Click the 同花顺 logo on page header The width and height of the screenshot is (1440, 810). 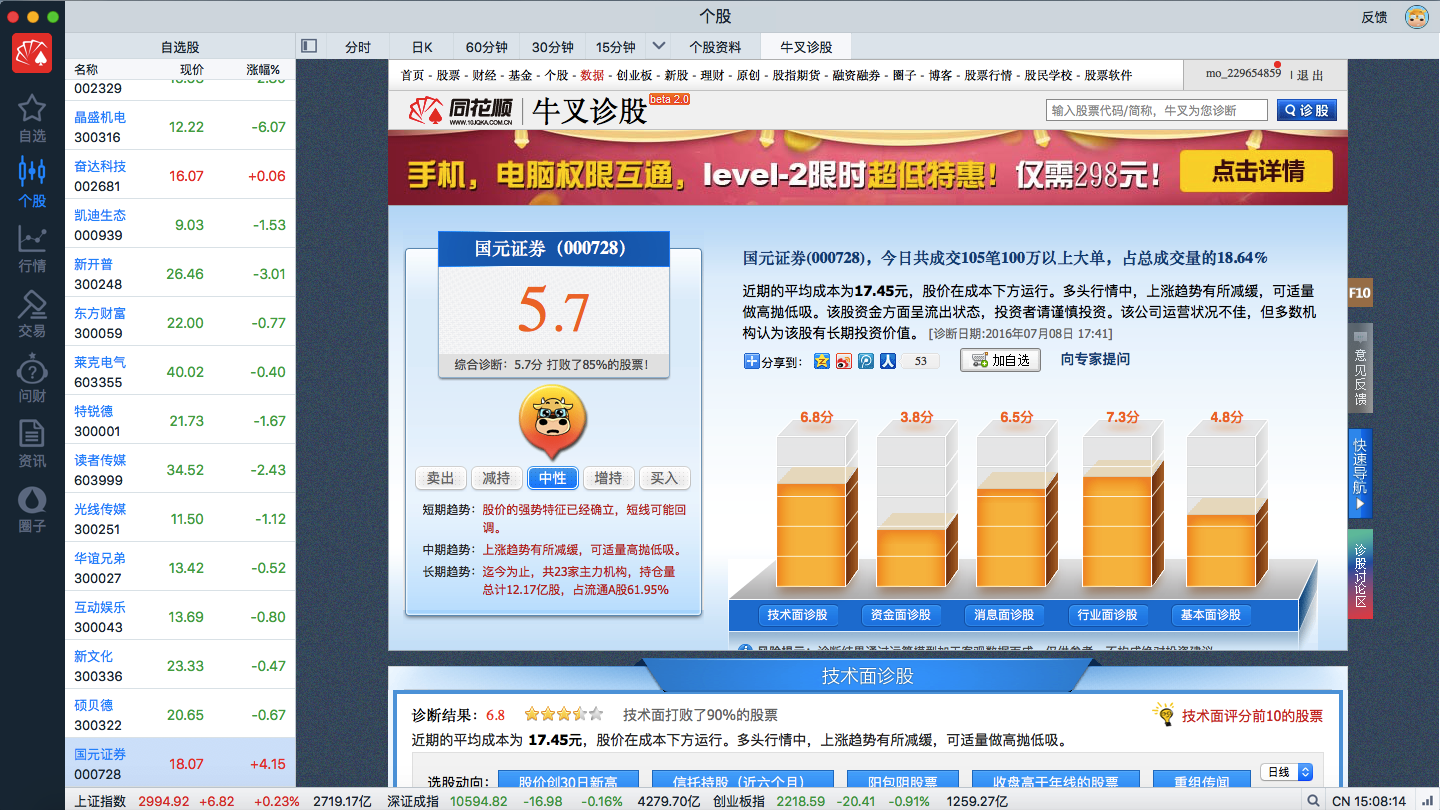click(462, 110)
